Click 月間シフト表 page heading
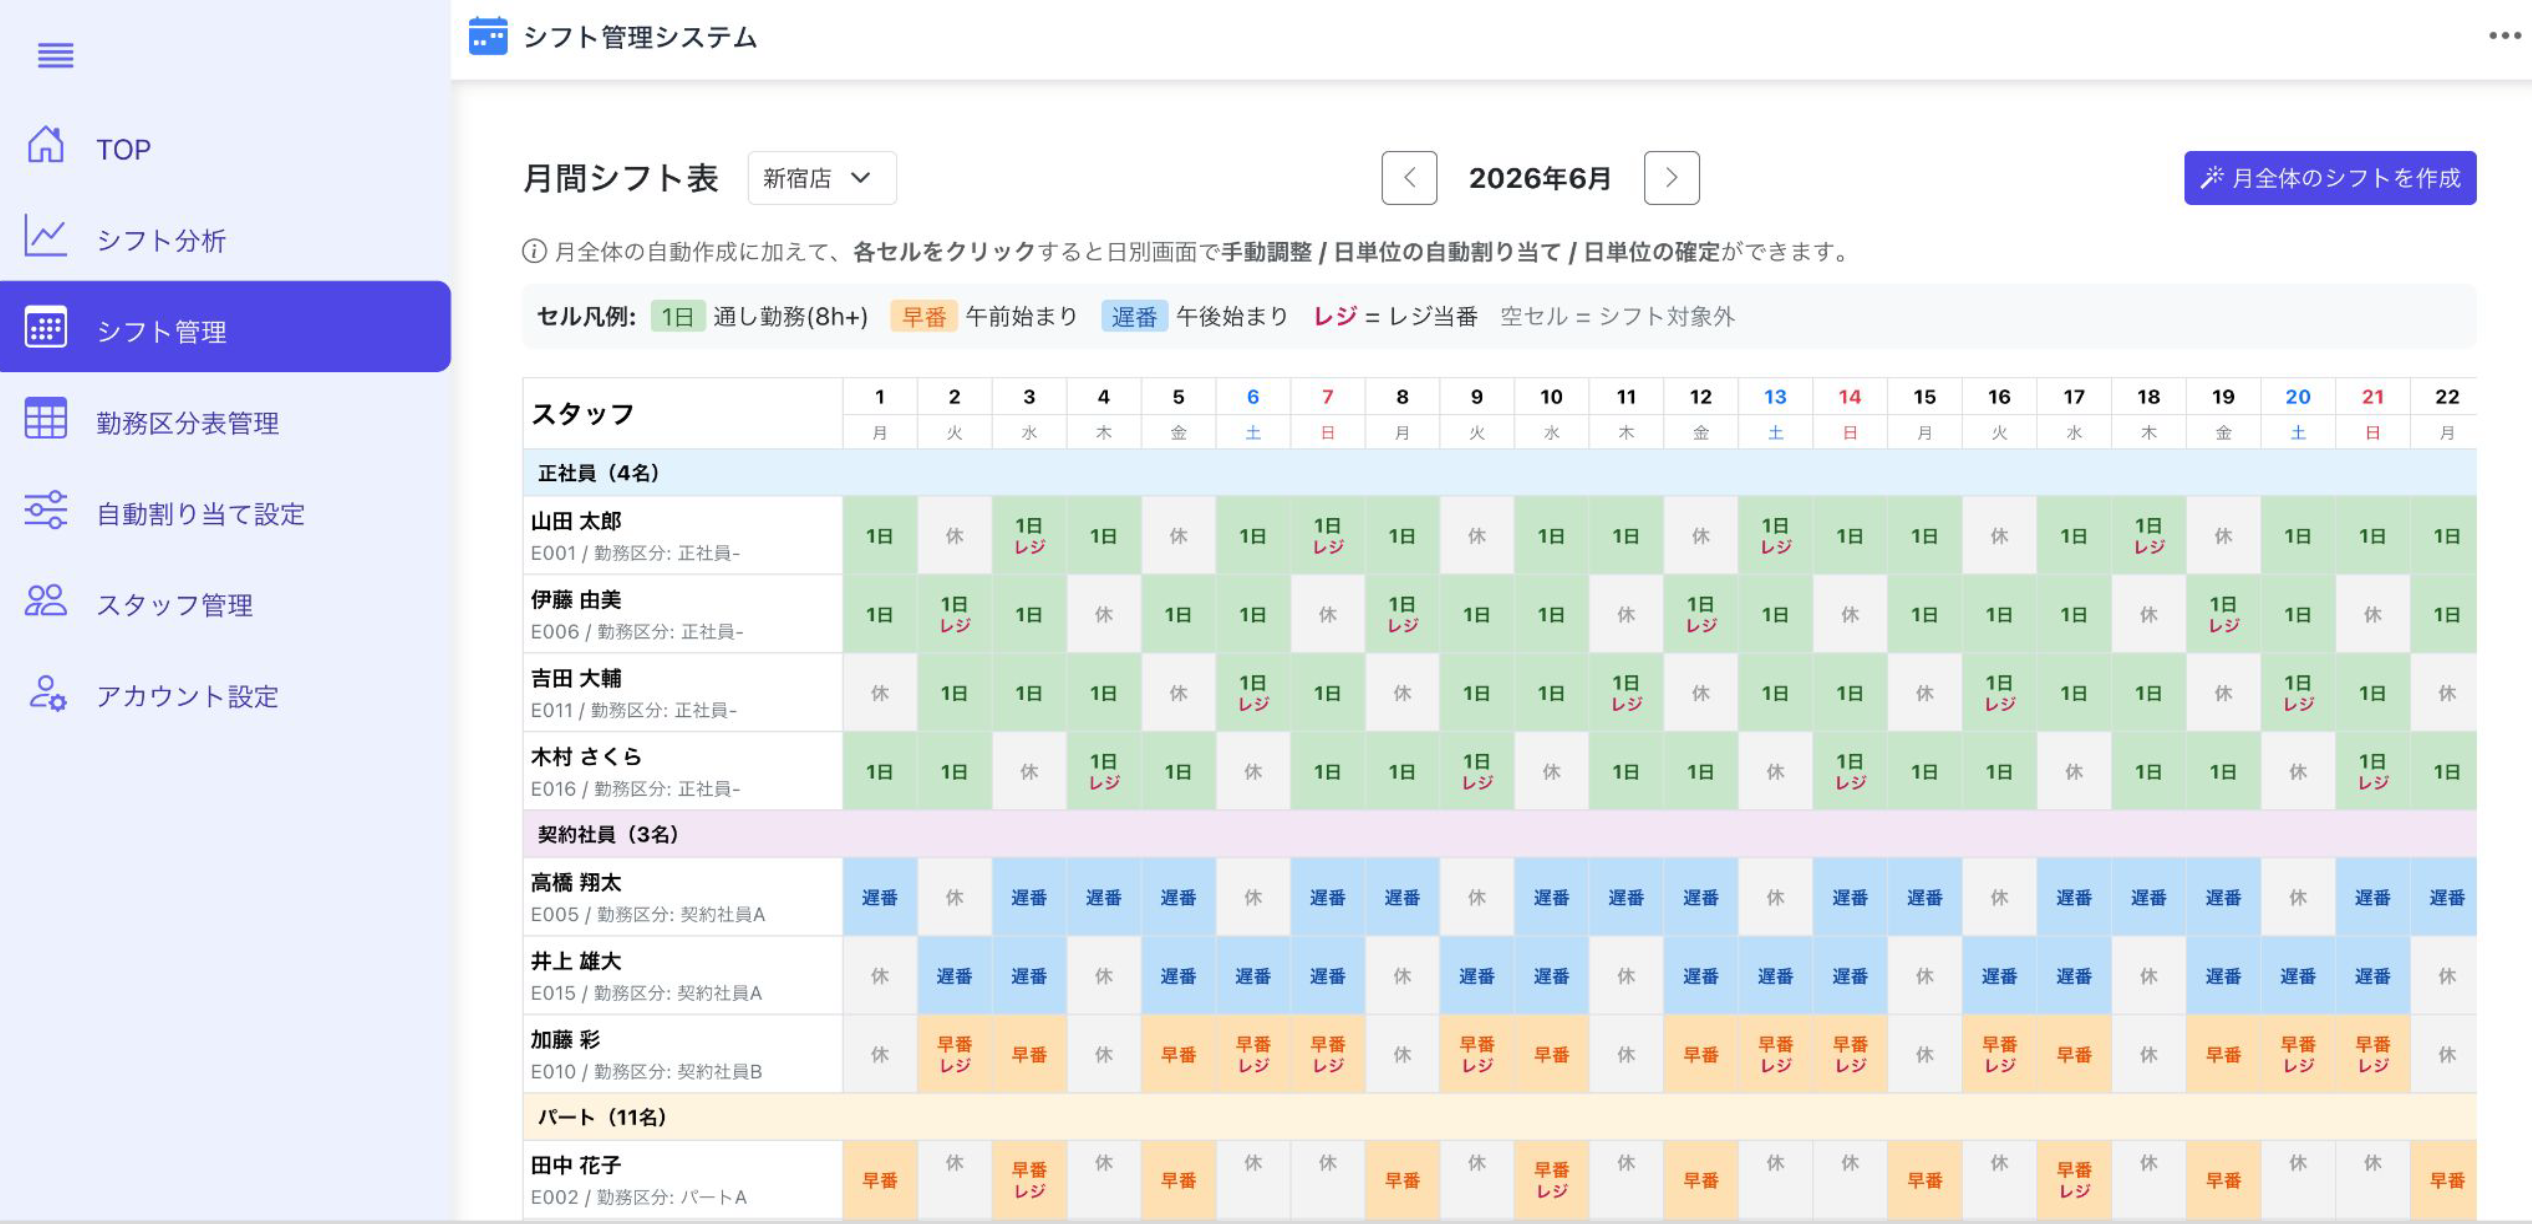This screenshot has width=2532, height=1224. coord(620,178)
